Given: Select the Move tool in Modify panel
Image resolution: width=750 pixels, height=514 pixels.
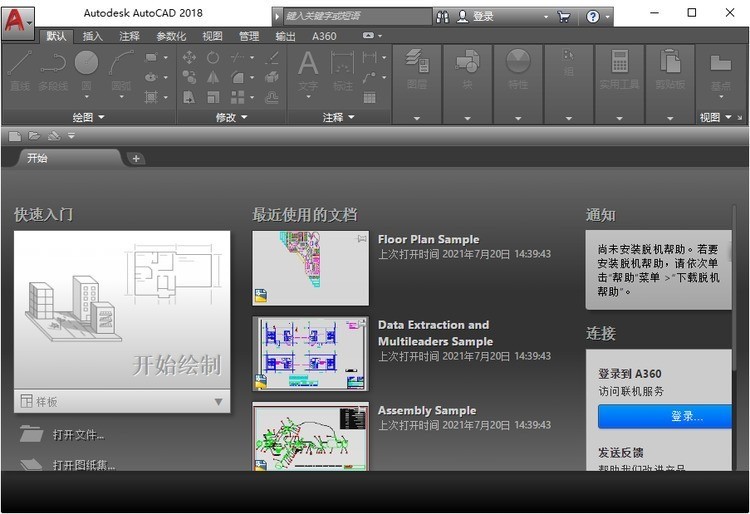Looking at the screenshot, I should pos(189,58).
